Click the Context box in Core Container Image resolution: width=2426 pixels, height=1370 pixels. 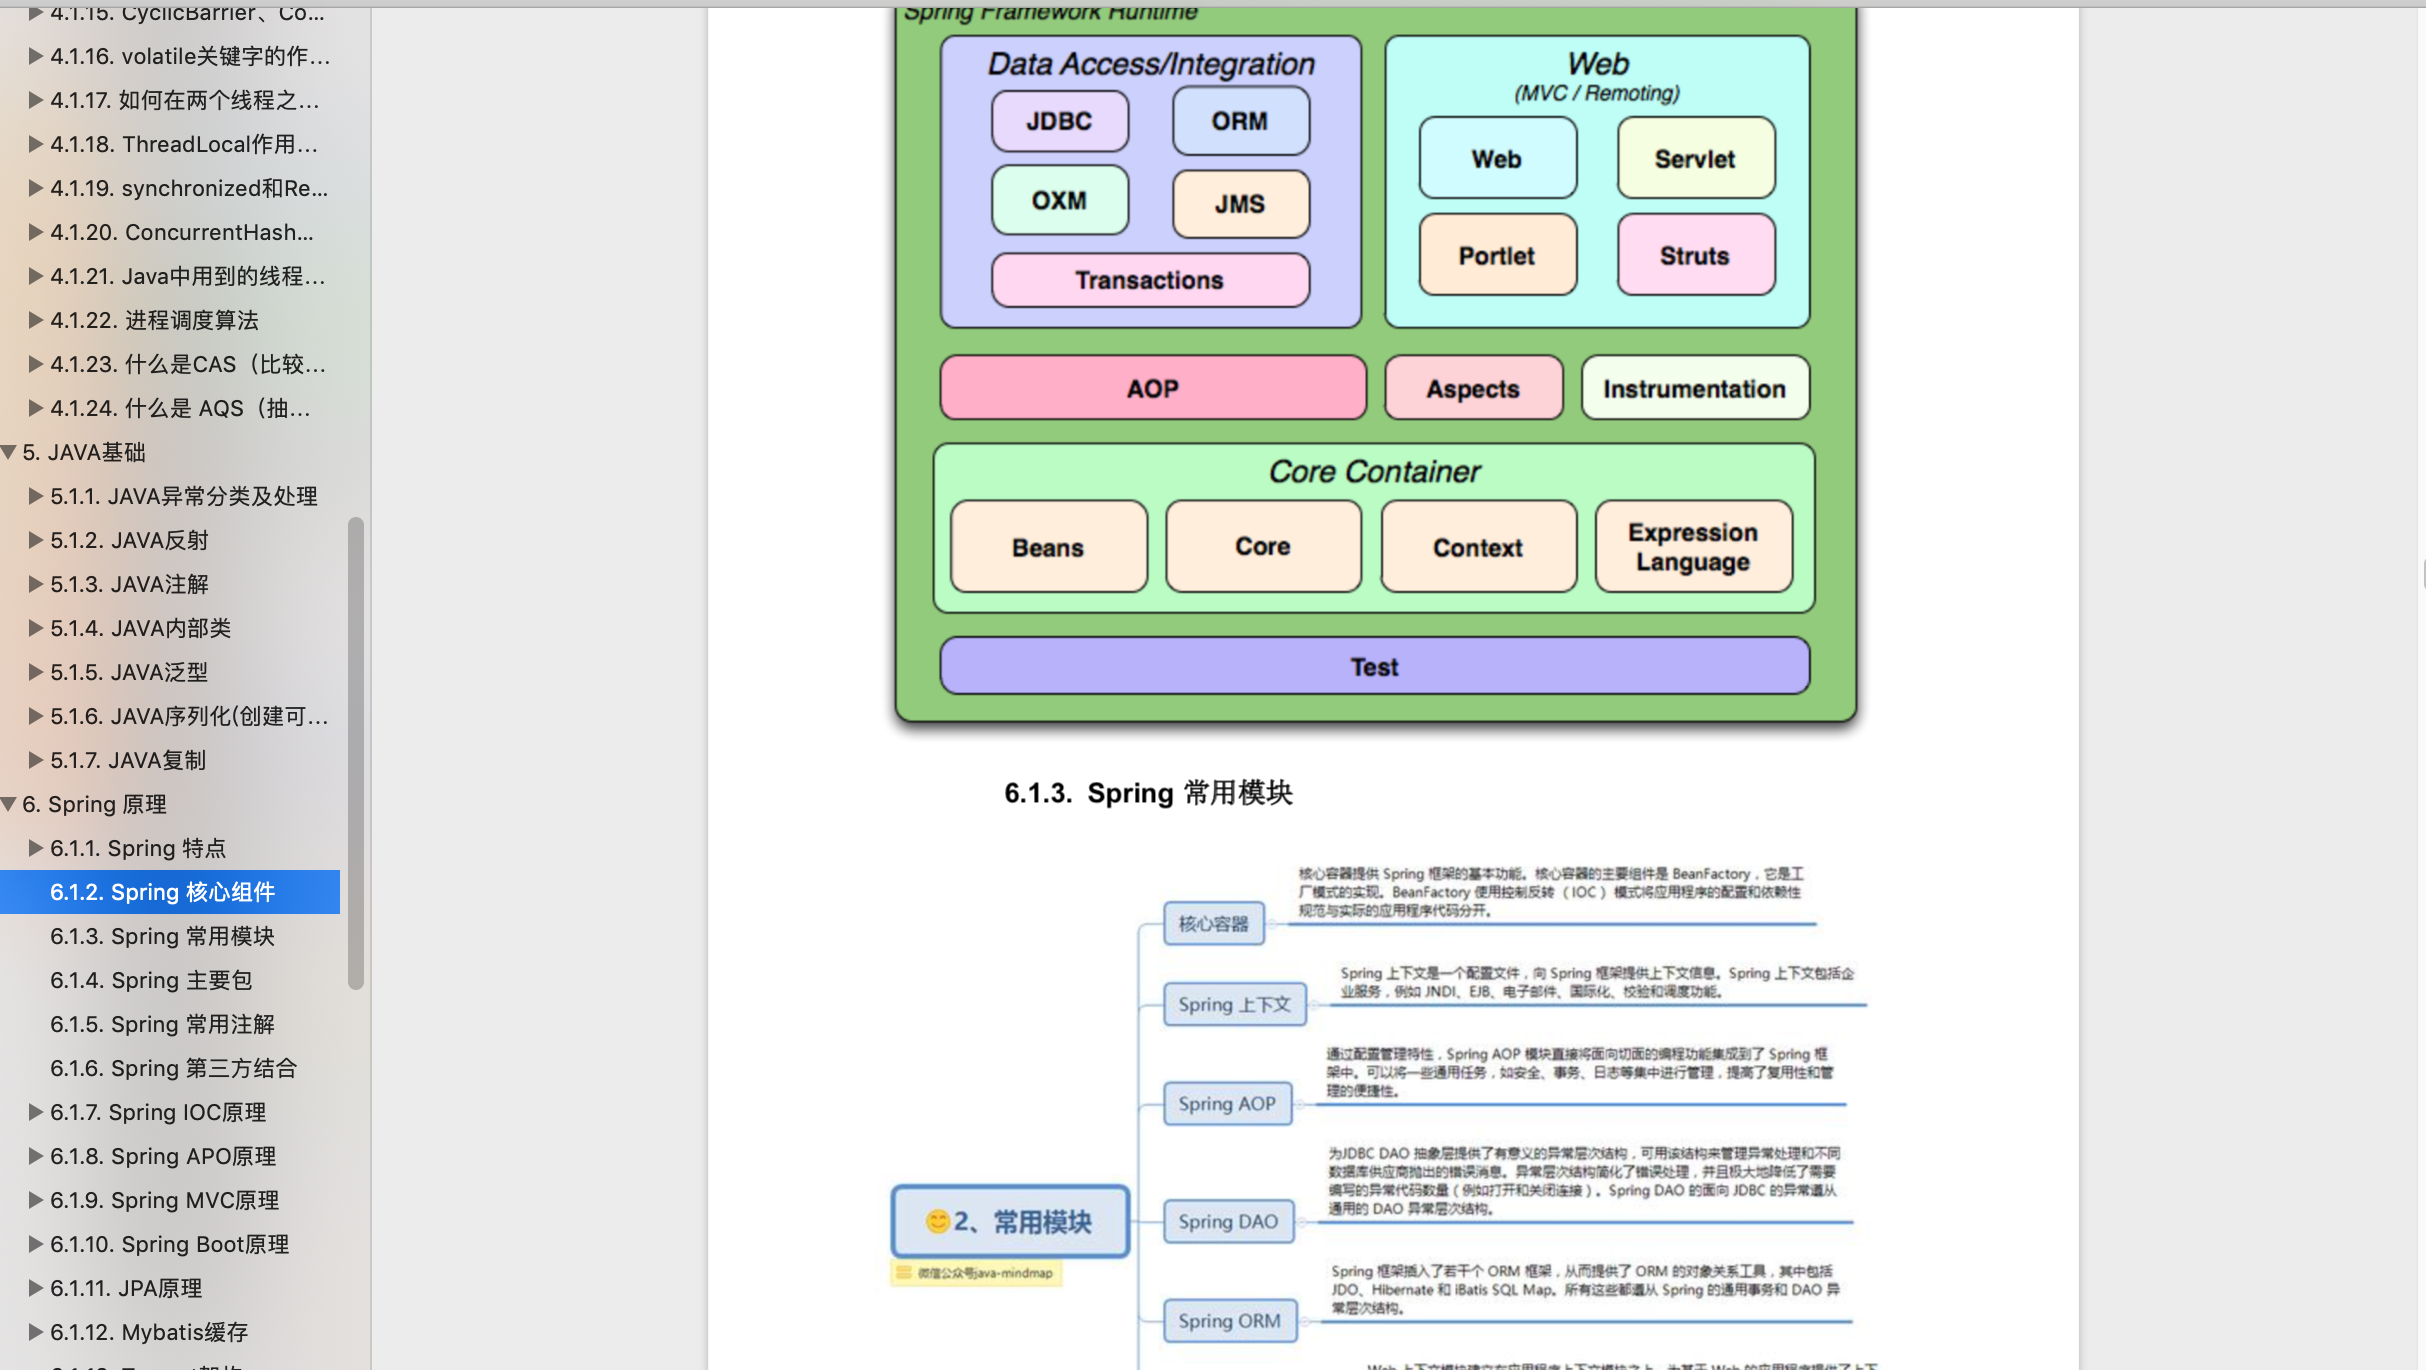[x=1479, y=547]
